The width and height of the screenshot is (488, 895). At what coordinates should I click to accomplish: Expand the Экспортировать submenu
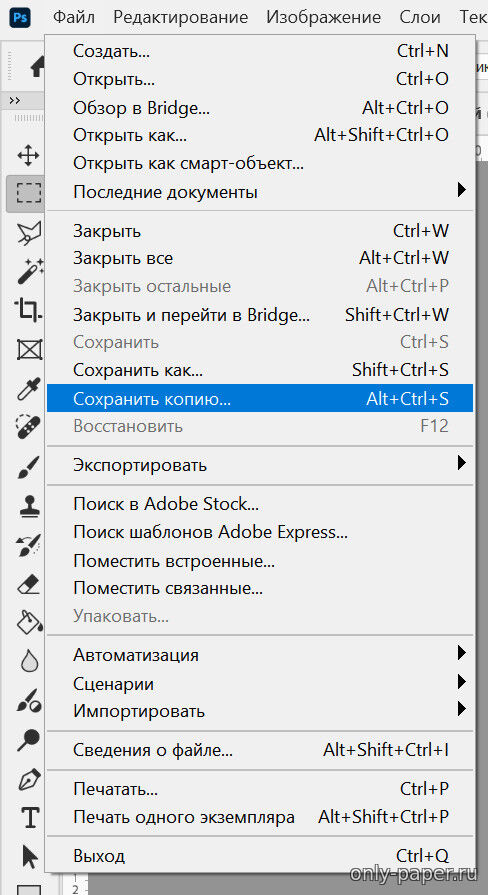tap(260, 465)
